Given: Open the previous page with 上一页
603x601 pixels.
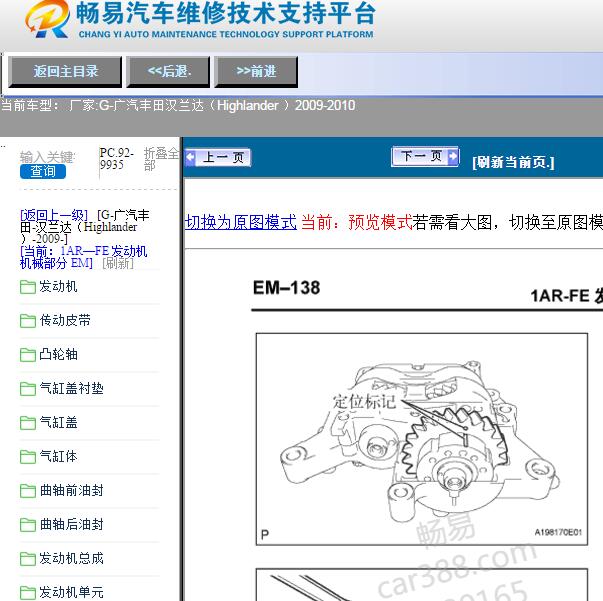Looking at the screenshot, I should point(218,157).
